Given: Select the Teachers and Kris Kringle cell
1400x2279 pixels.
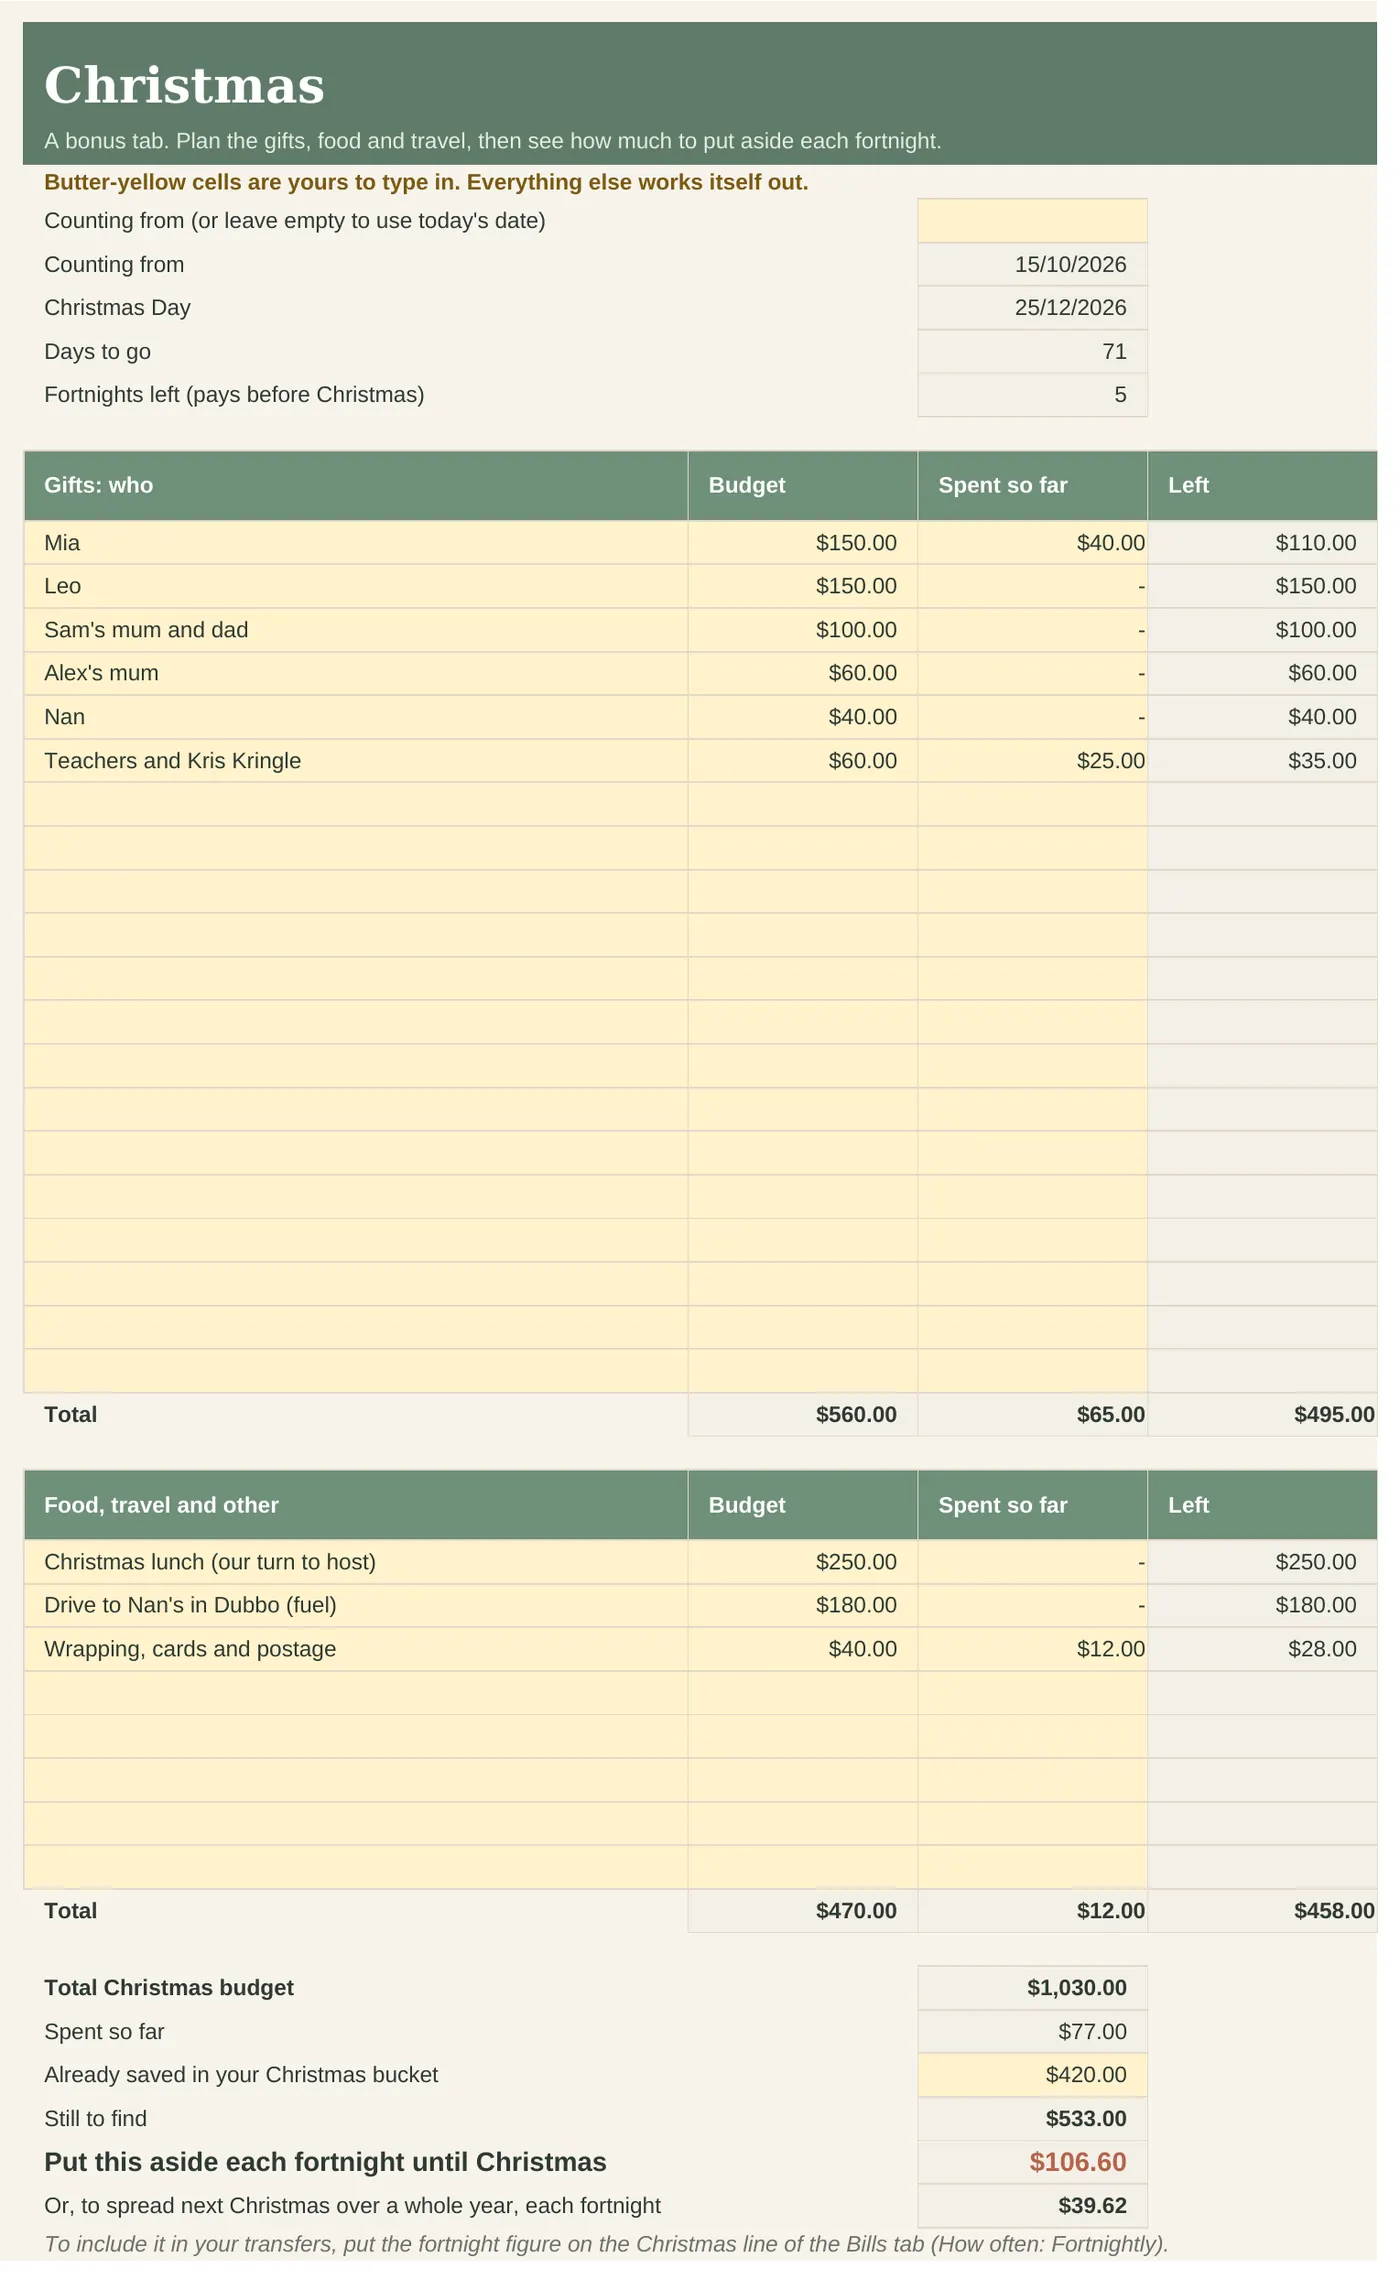Looking at the screenshot, I should (356, 761).
